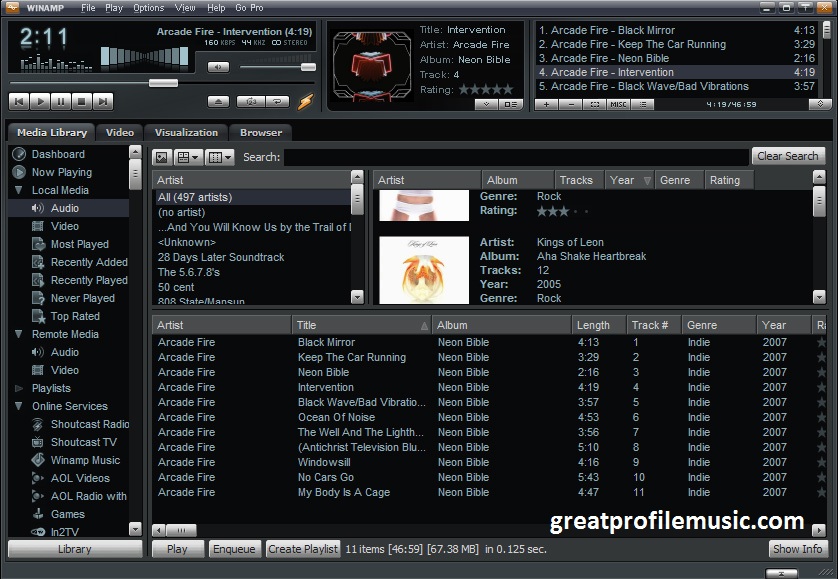Screen dimensions: 838x579
Task: Click the Create Playlist button
Action: point(303,549)
